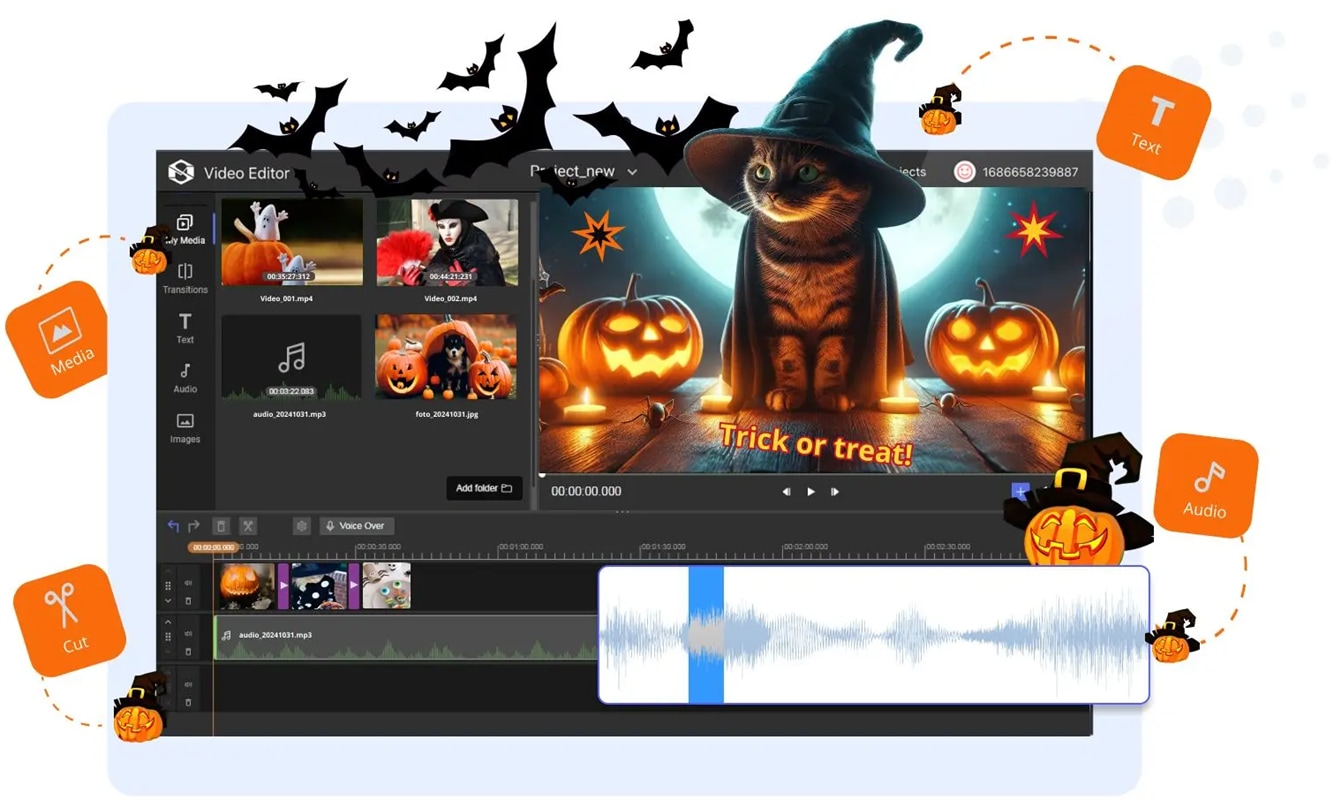This screenshot has height=800, width=1334.
Task: Select the foto_20241031.jpg pumpkin dog thumbnail
Action: pos(446,357)
